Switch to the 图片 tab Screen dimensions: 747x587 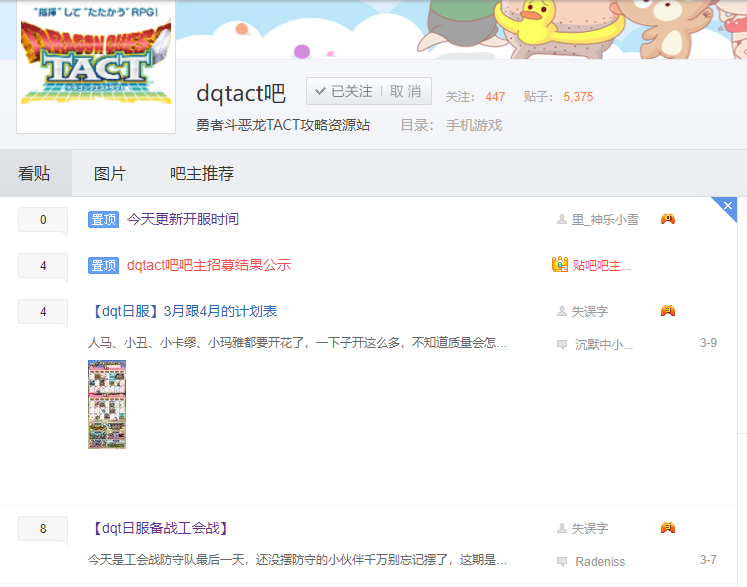point(110,173)
